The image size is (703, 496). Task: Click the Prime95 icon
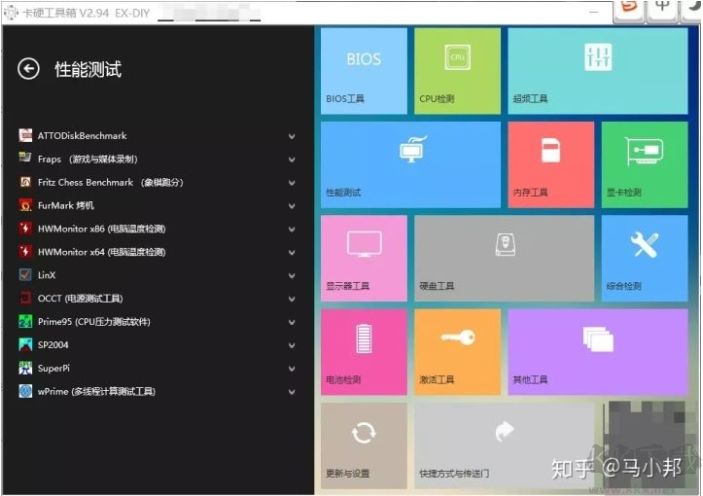click(26, 322)
